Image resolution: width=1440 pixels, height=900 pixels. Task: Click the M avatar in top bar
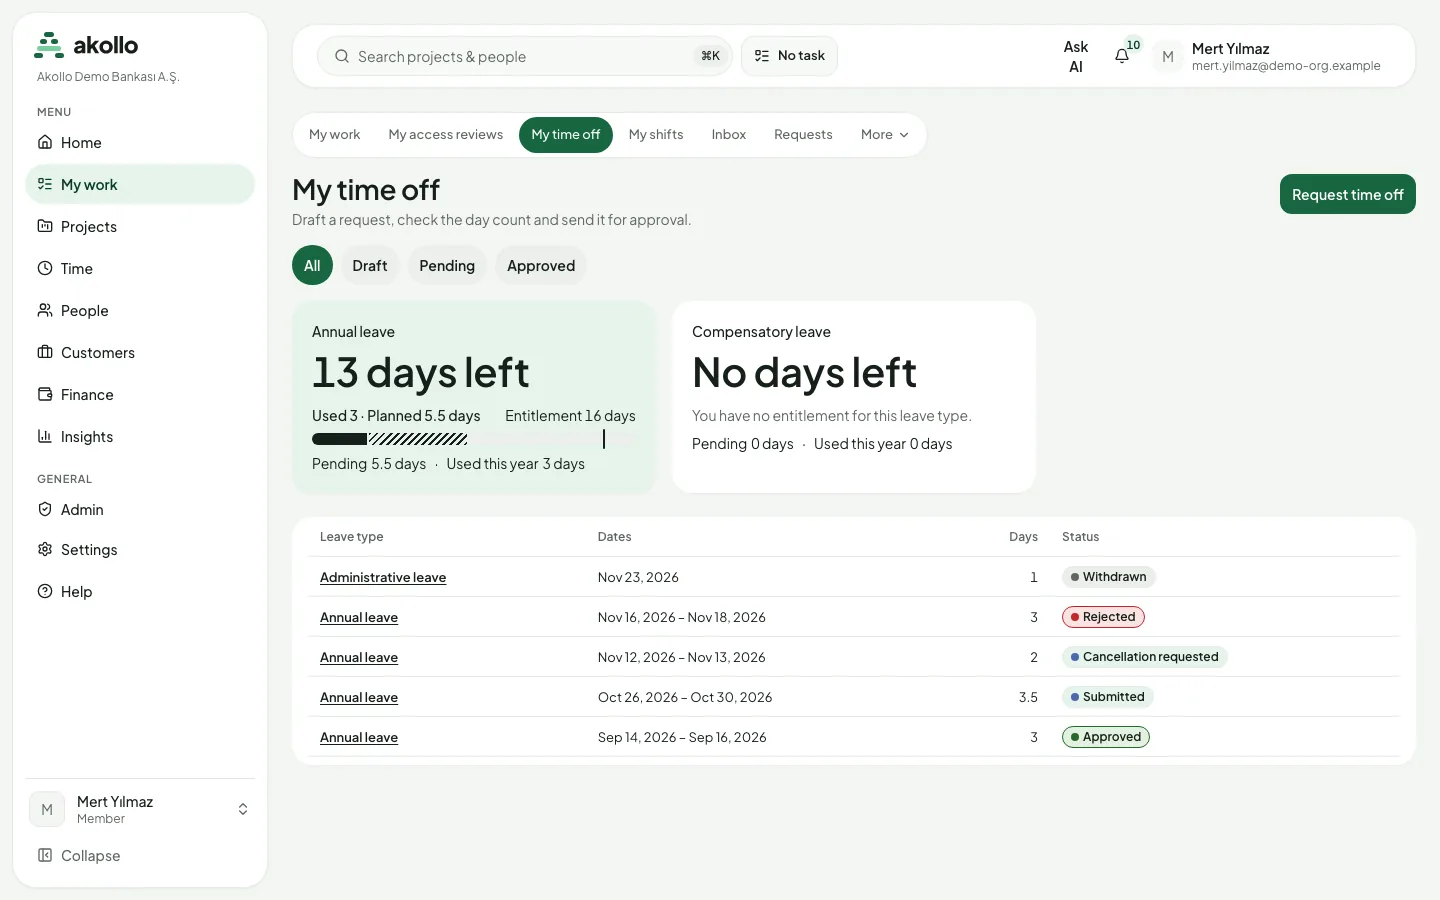coord(1168,57)
